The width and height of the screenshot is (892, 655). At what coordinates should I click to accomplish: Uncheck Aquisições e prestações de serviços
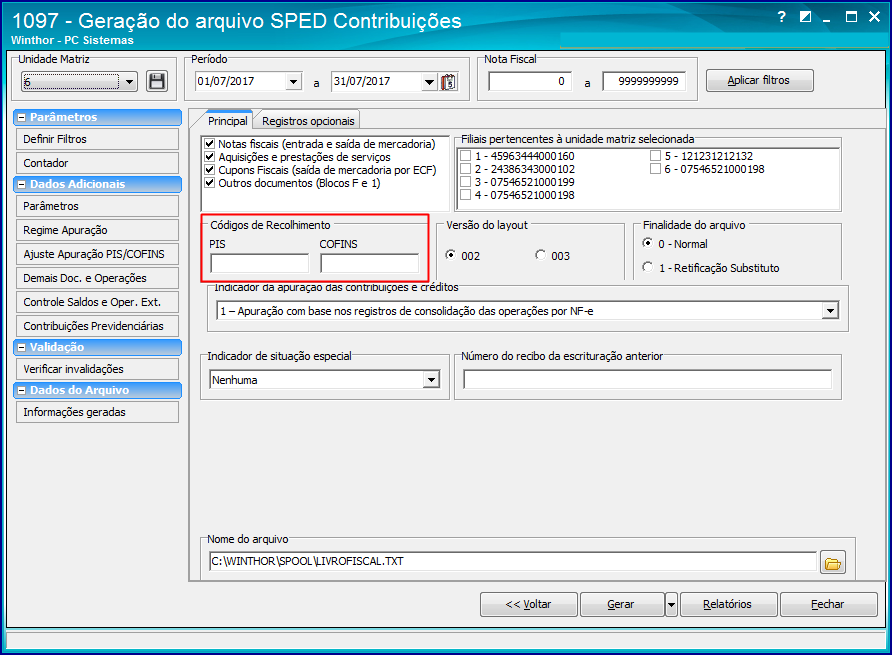[209, 157]
